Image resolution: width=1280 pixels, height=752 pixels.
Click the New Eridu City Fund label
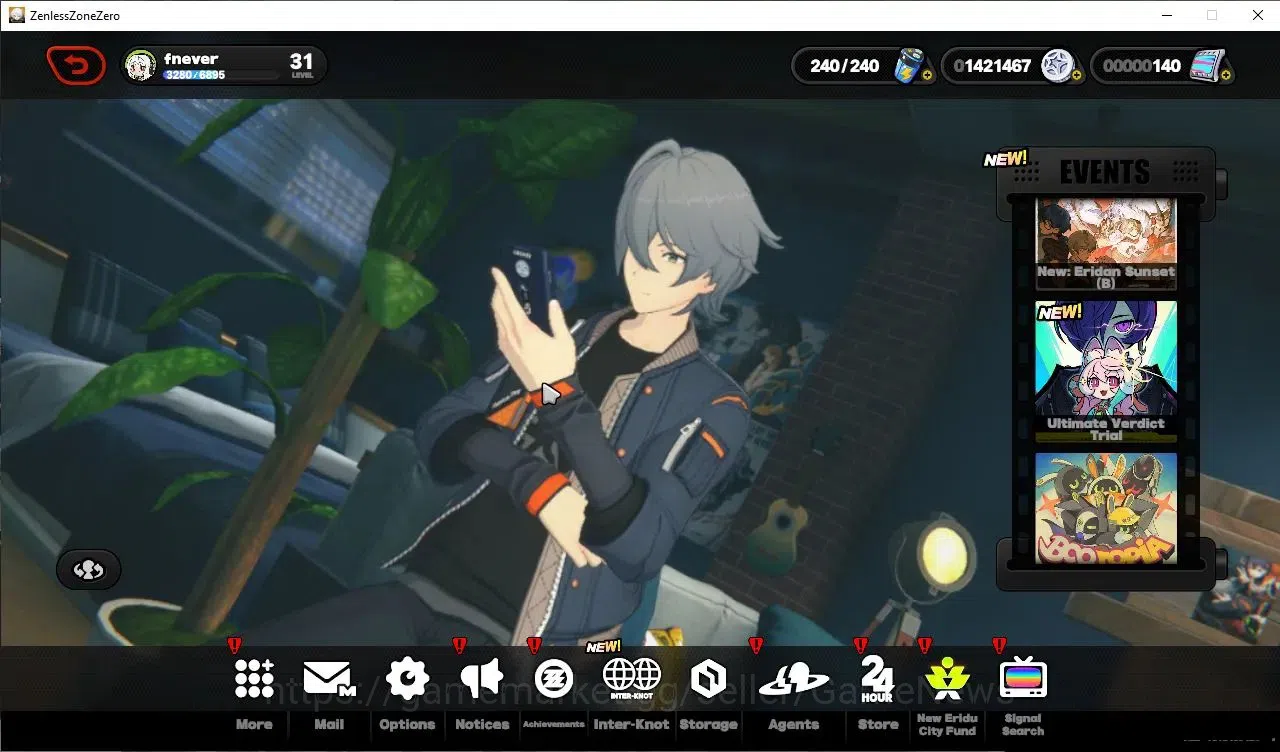[947, 724]
